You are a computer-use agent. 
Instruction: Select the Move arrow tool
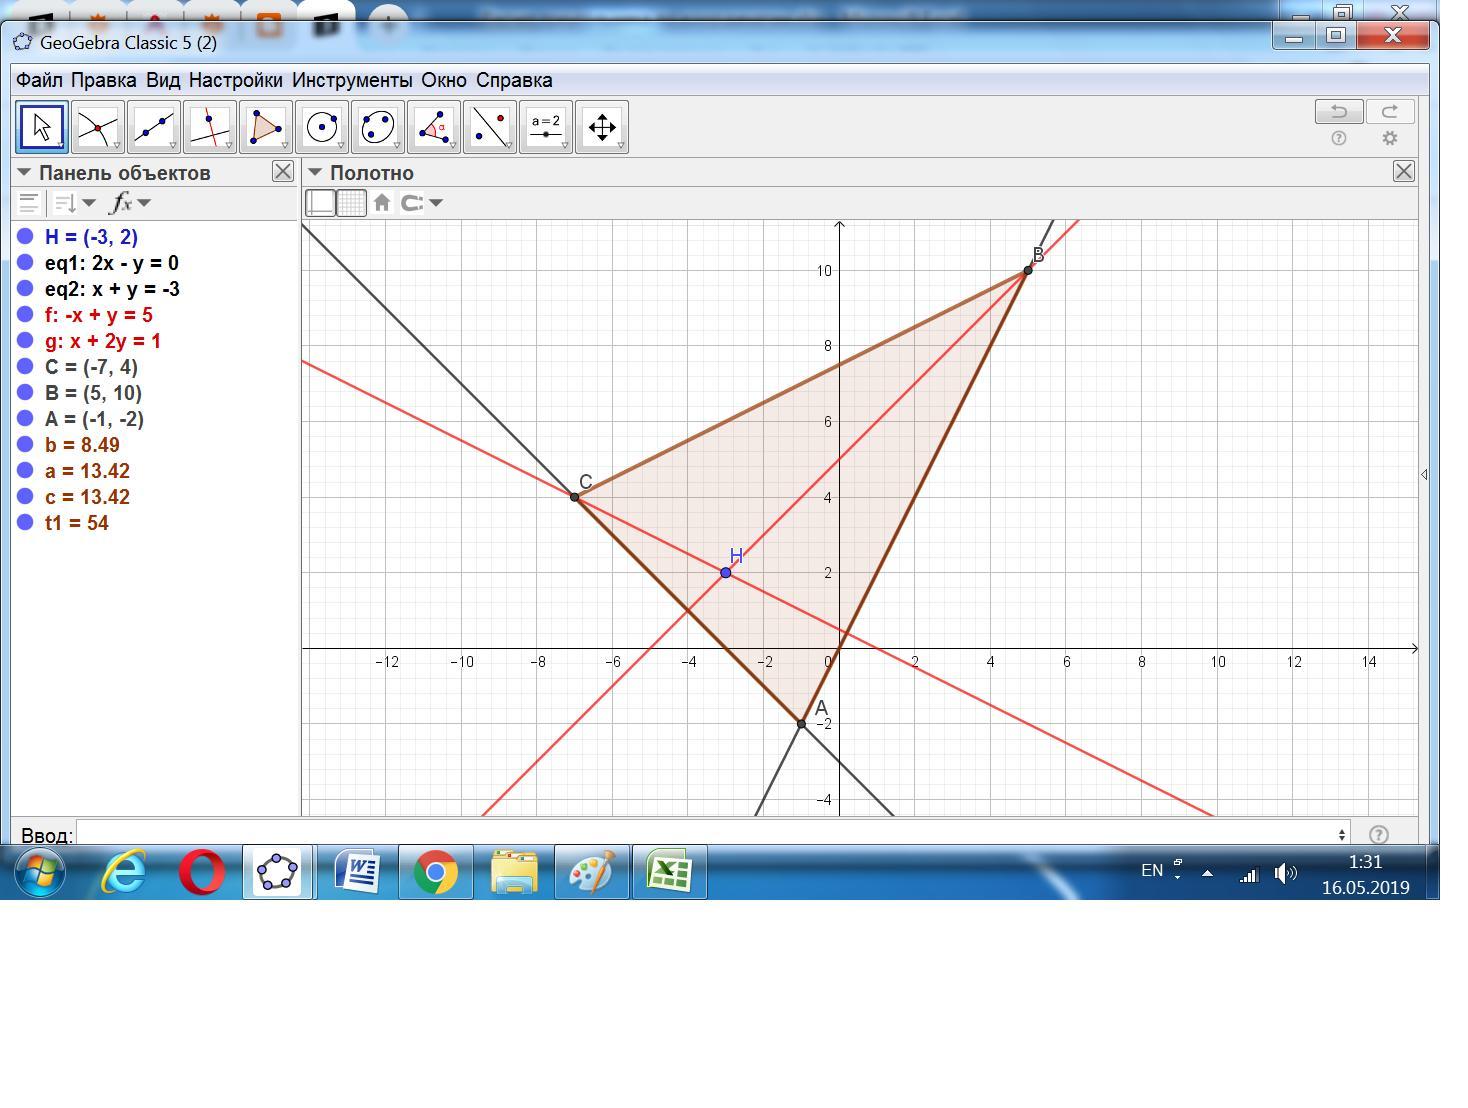(x=41, y=127)
